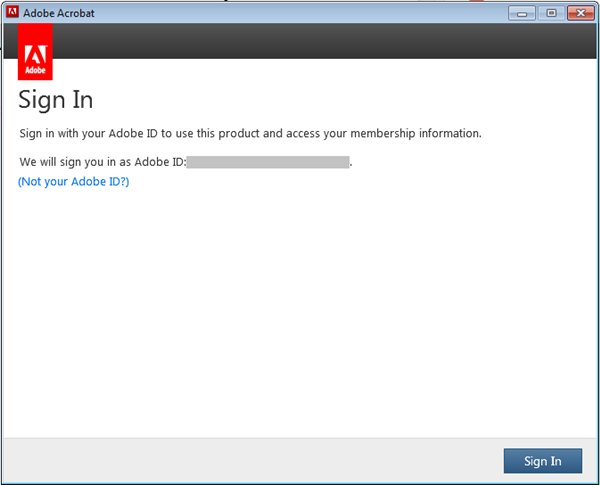Select the greyed-out Adobe ID email field
Viewport: 600px width, 485px height.
267,161
